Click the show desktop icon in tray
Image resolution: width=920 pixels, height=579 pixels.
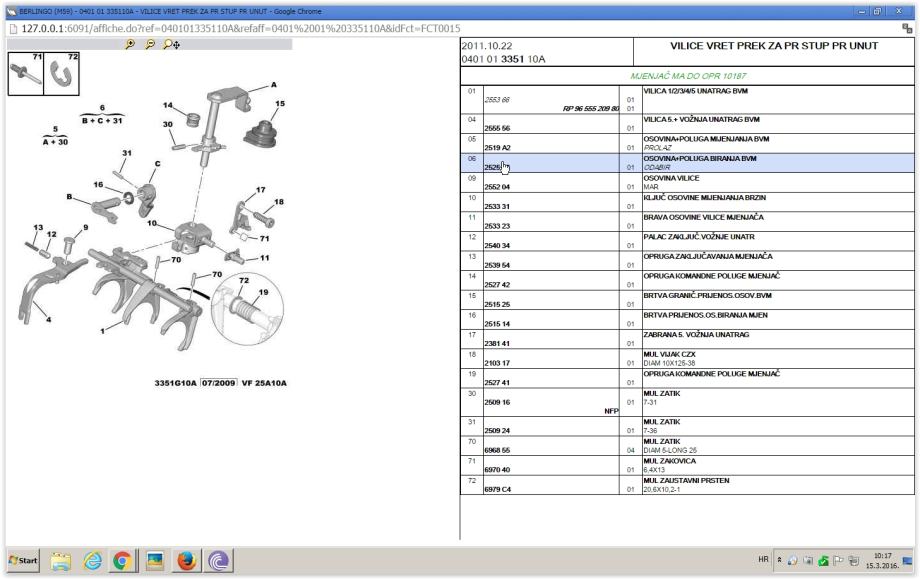[908, 561]
